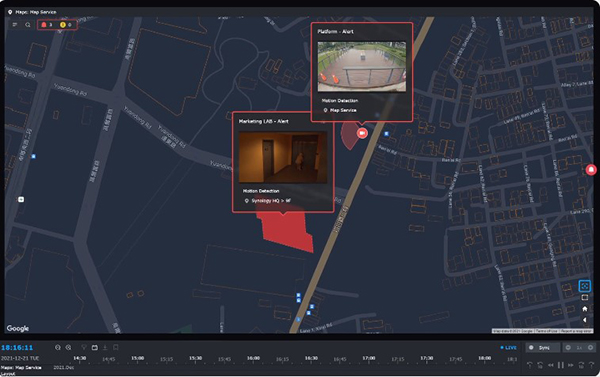Viewport: 600px width, 377px height.
Task: Open Platform alert camera thumbnail
Action: point(362,67)
